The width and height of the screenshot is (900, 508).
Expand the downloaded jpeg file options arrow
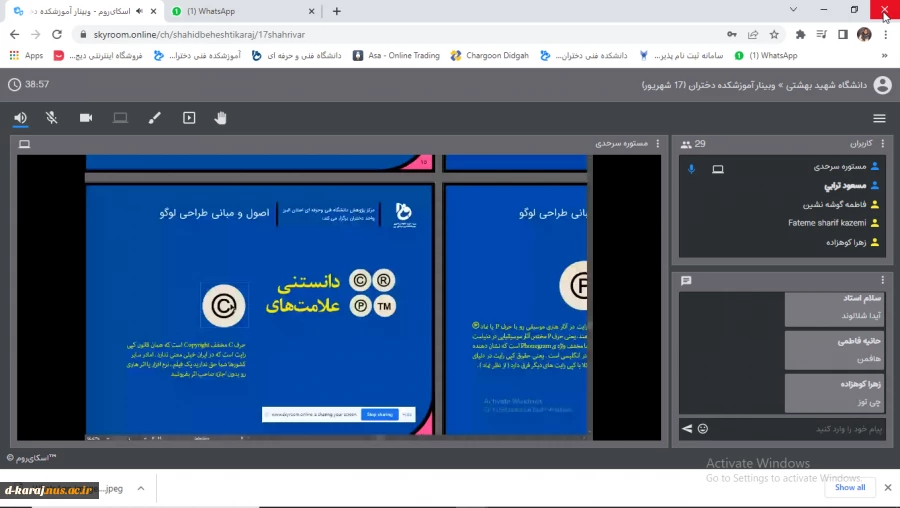pyautogui.click(x=141, y=488)
